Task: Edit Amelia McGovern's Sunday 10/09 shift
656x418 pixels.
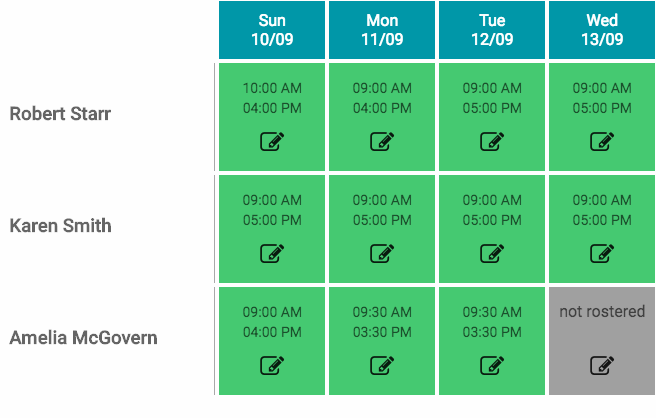Action: click(271, 365)
